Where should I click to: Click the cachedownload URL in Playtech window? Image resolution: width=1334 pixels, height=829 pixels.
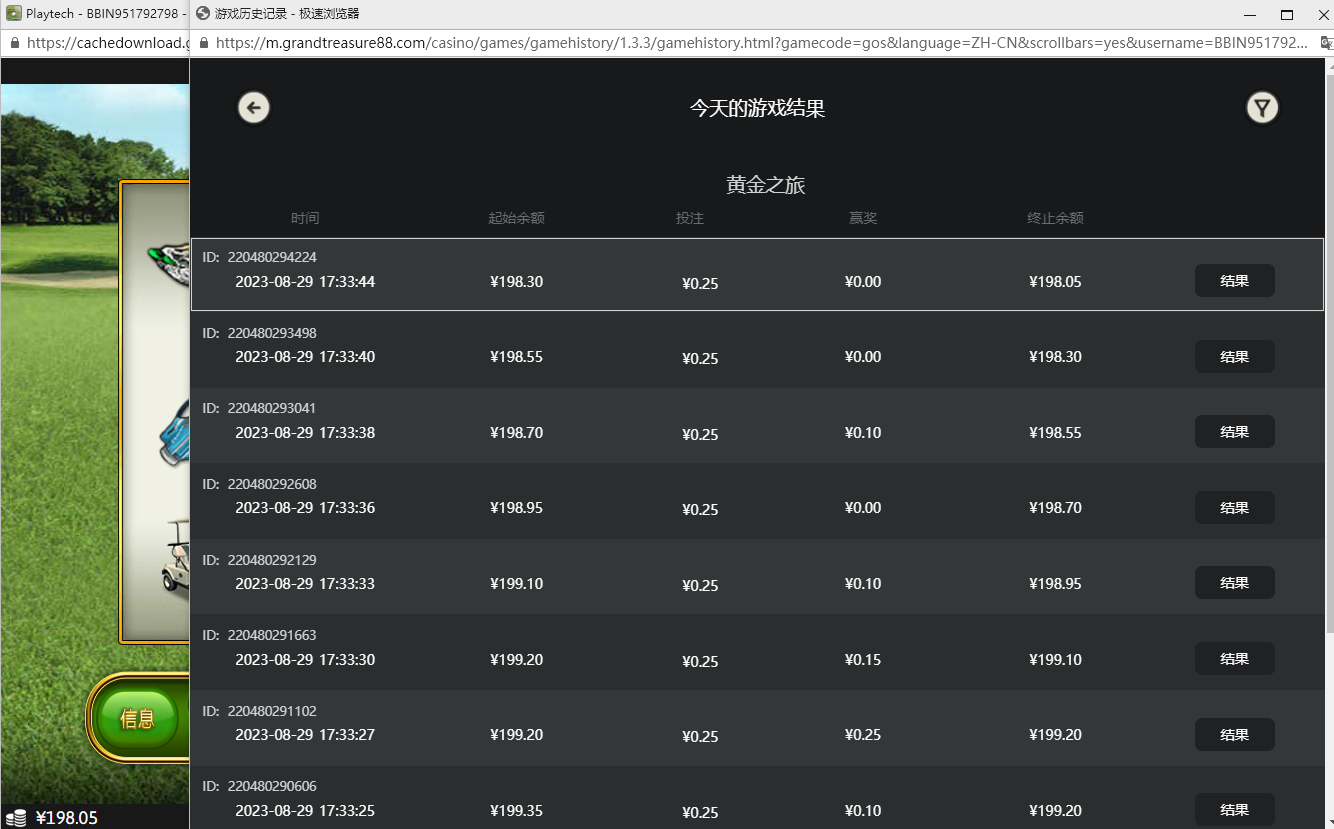point(107,43)
